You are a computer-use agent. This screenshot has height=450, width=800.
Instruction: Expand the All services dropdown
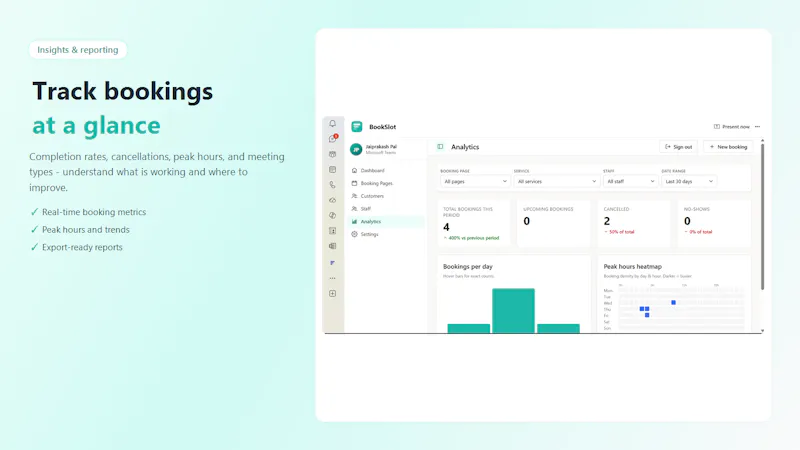(557, 181)
